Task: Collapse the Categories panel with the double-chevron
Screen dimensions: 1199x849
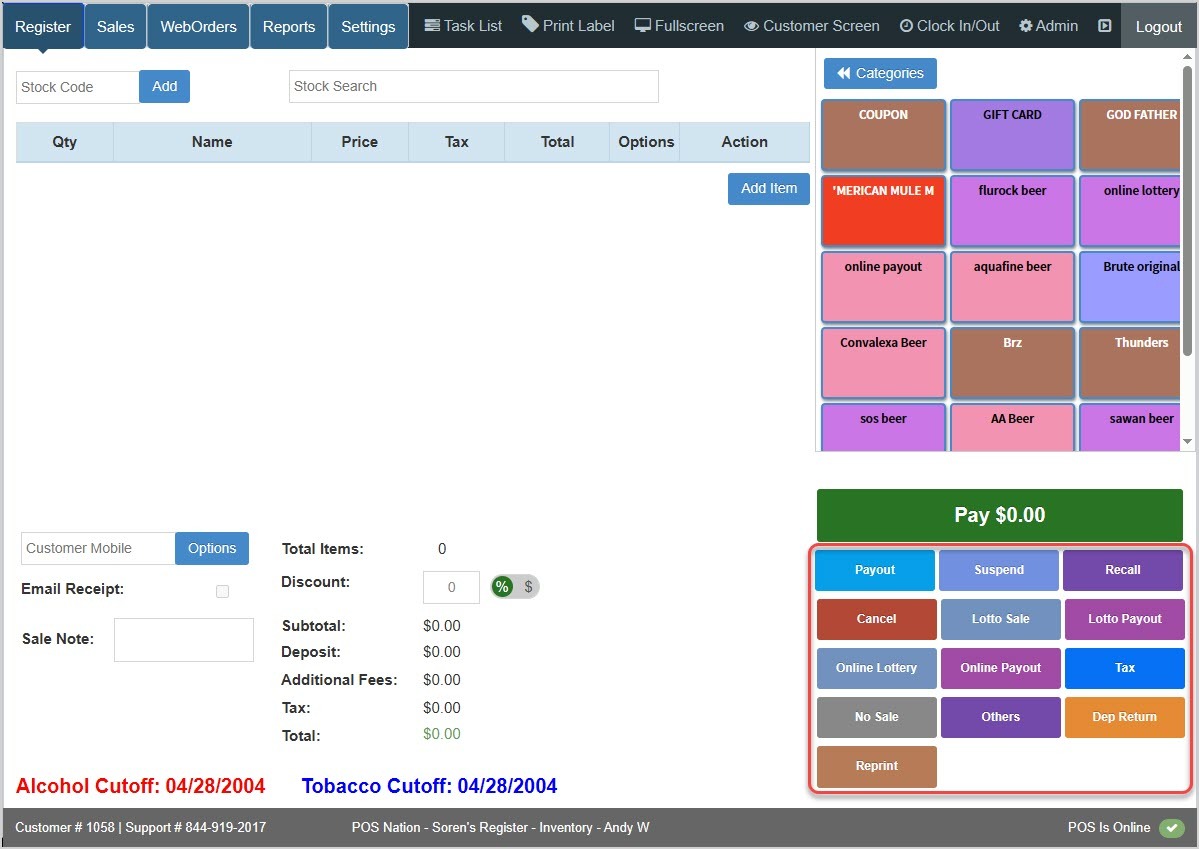Action: 844,73
